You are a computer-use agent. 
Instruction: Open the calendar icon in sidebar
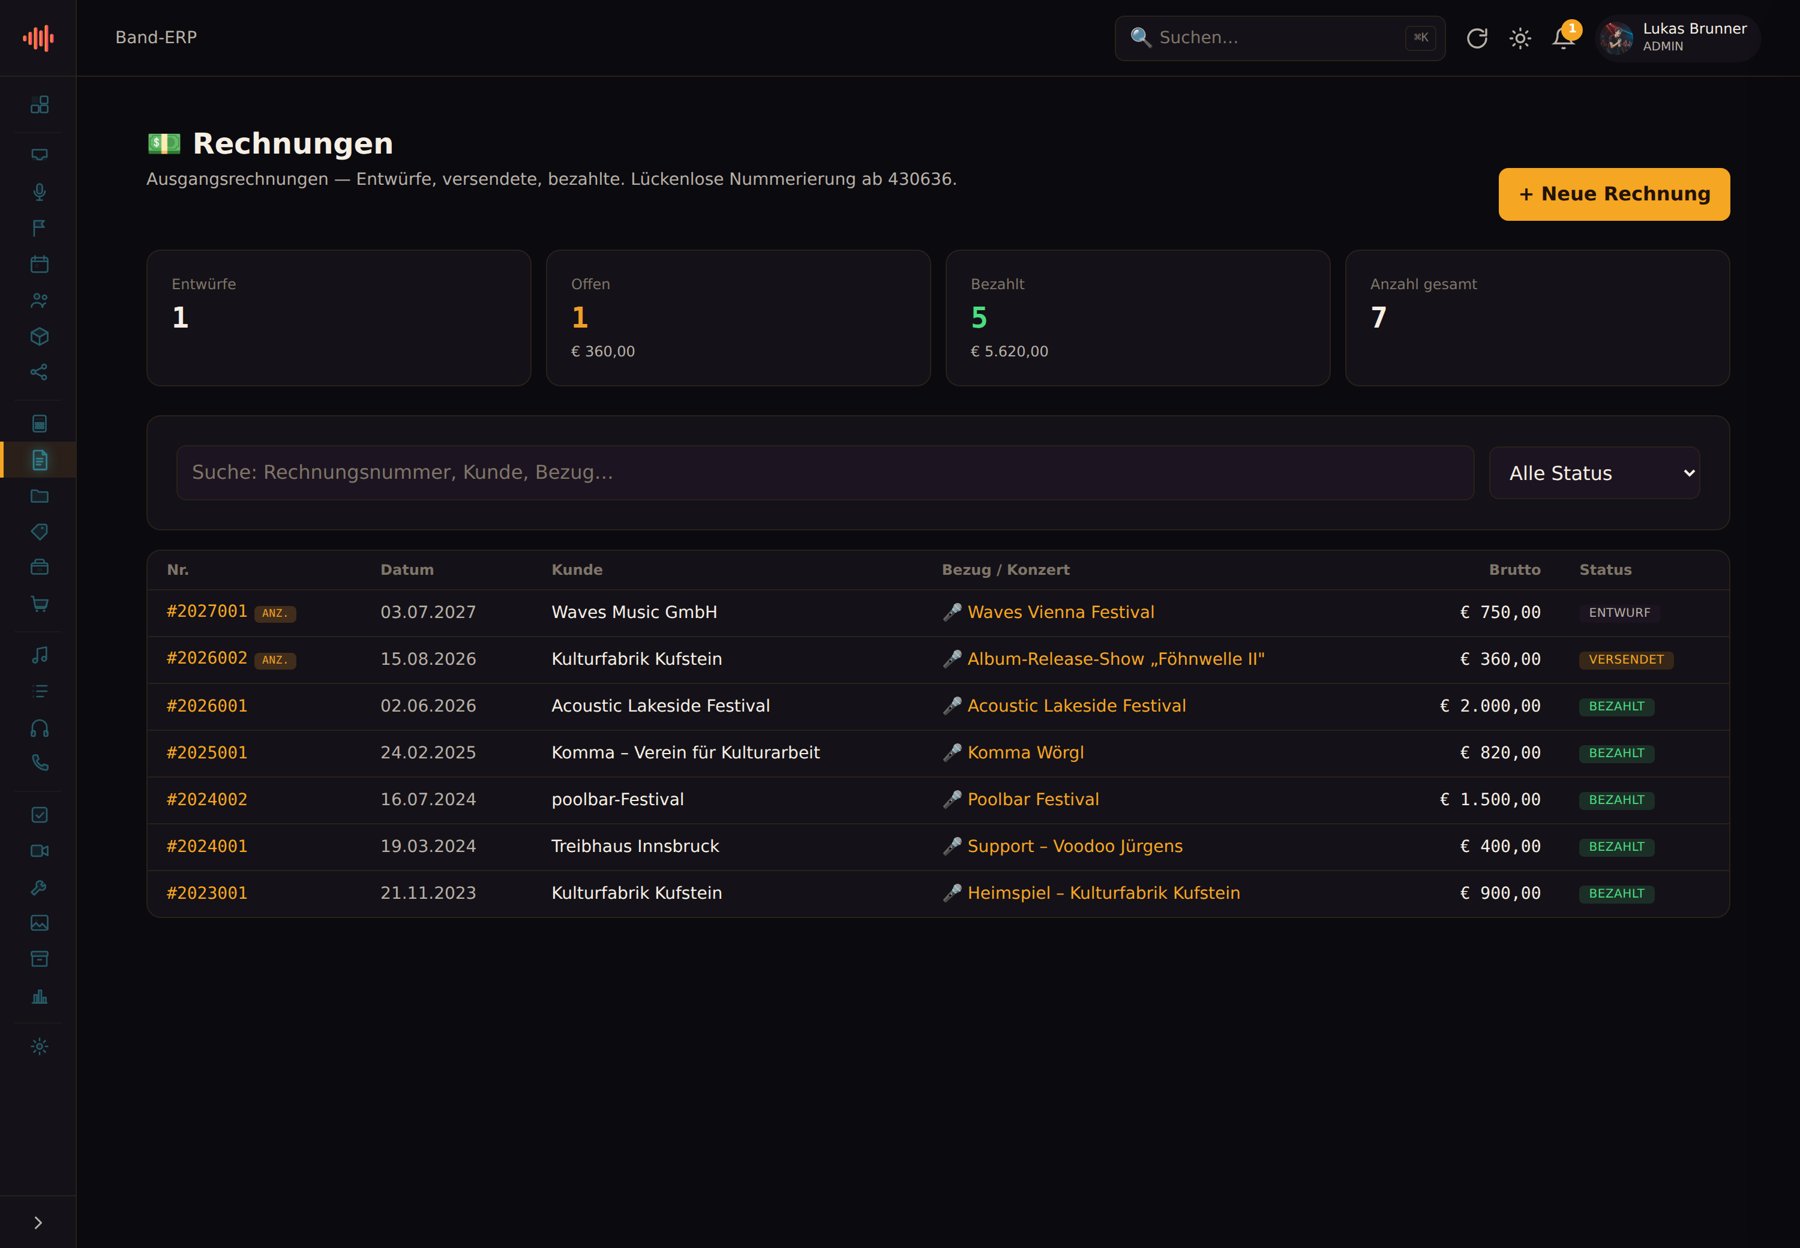click(x=39, y=264)
